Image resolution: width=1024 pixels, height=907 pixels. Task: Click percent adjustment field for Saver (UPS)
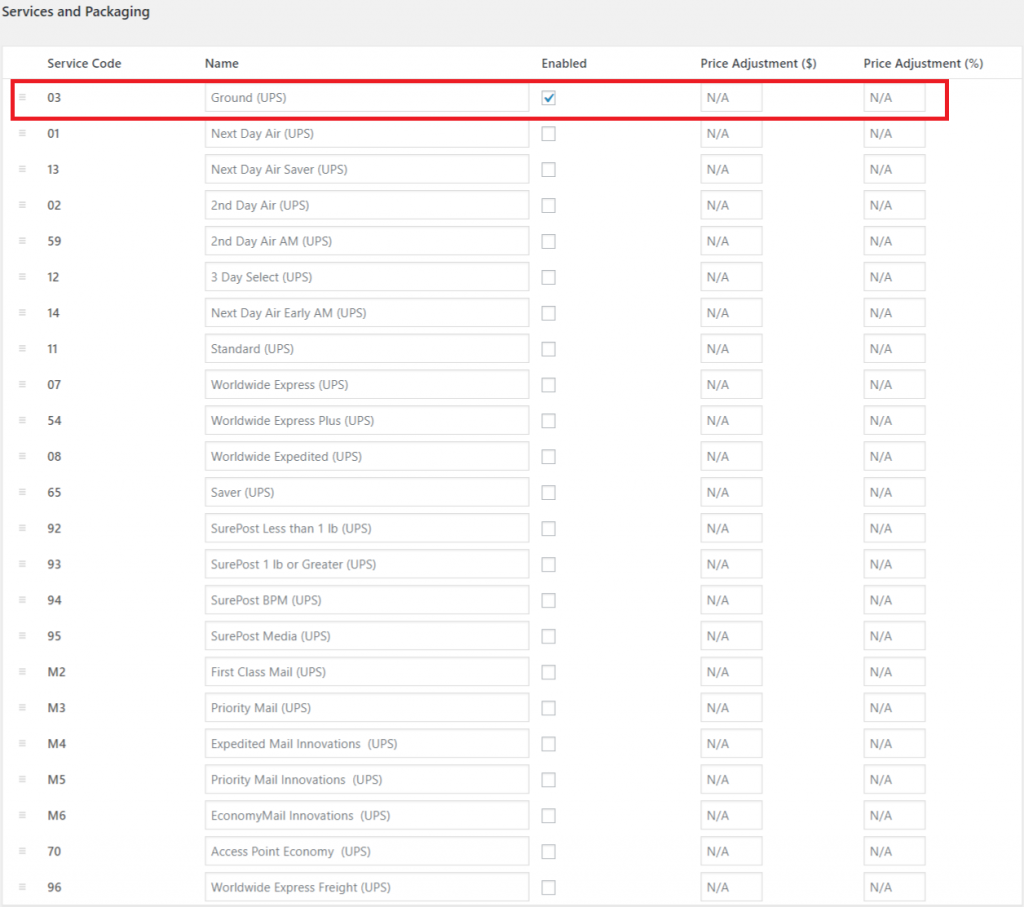click(x=894, y=492)
